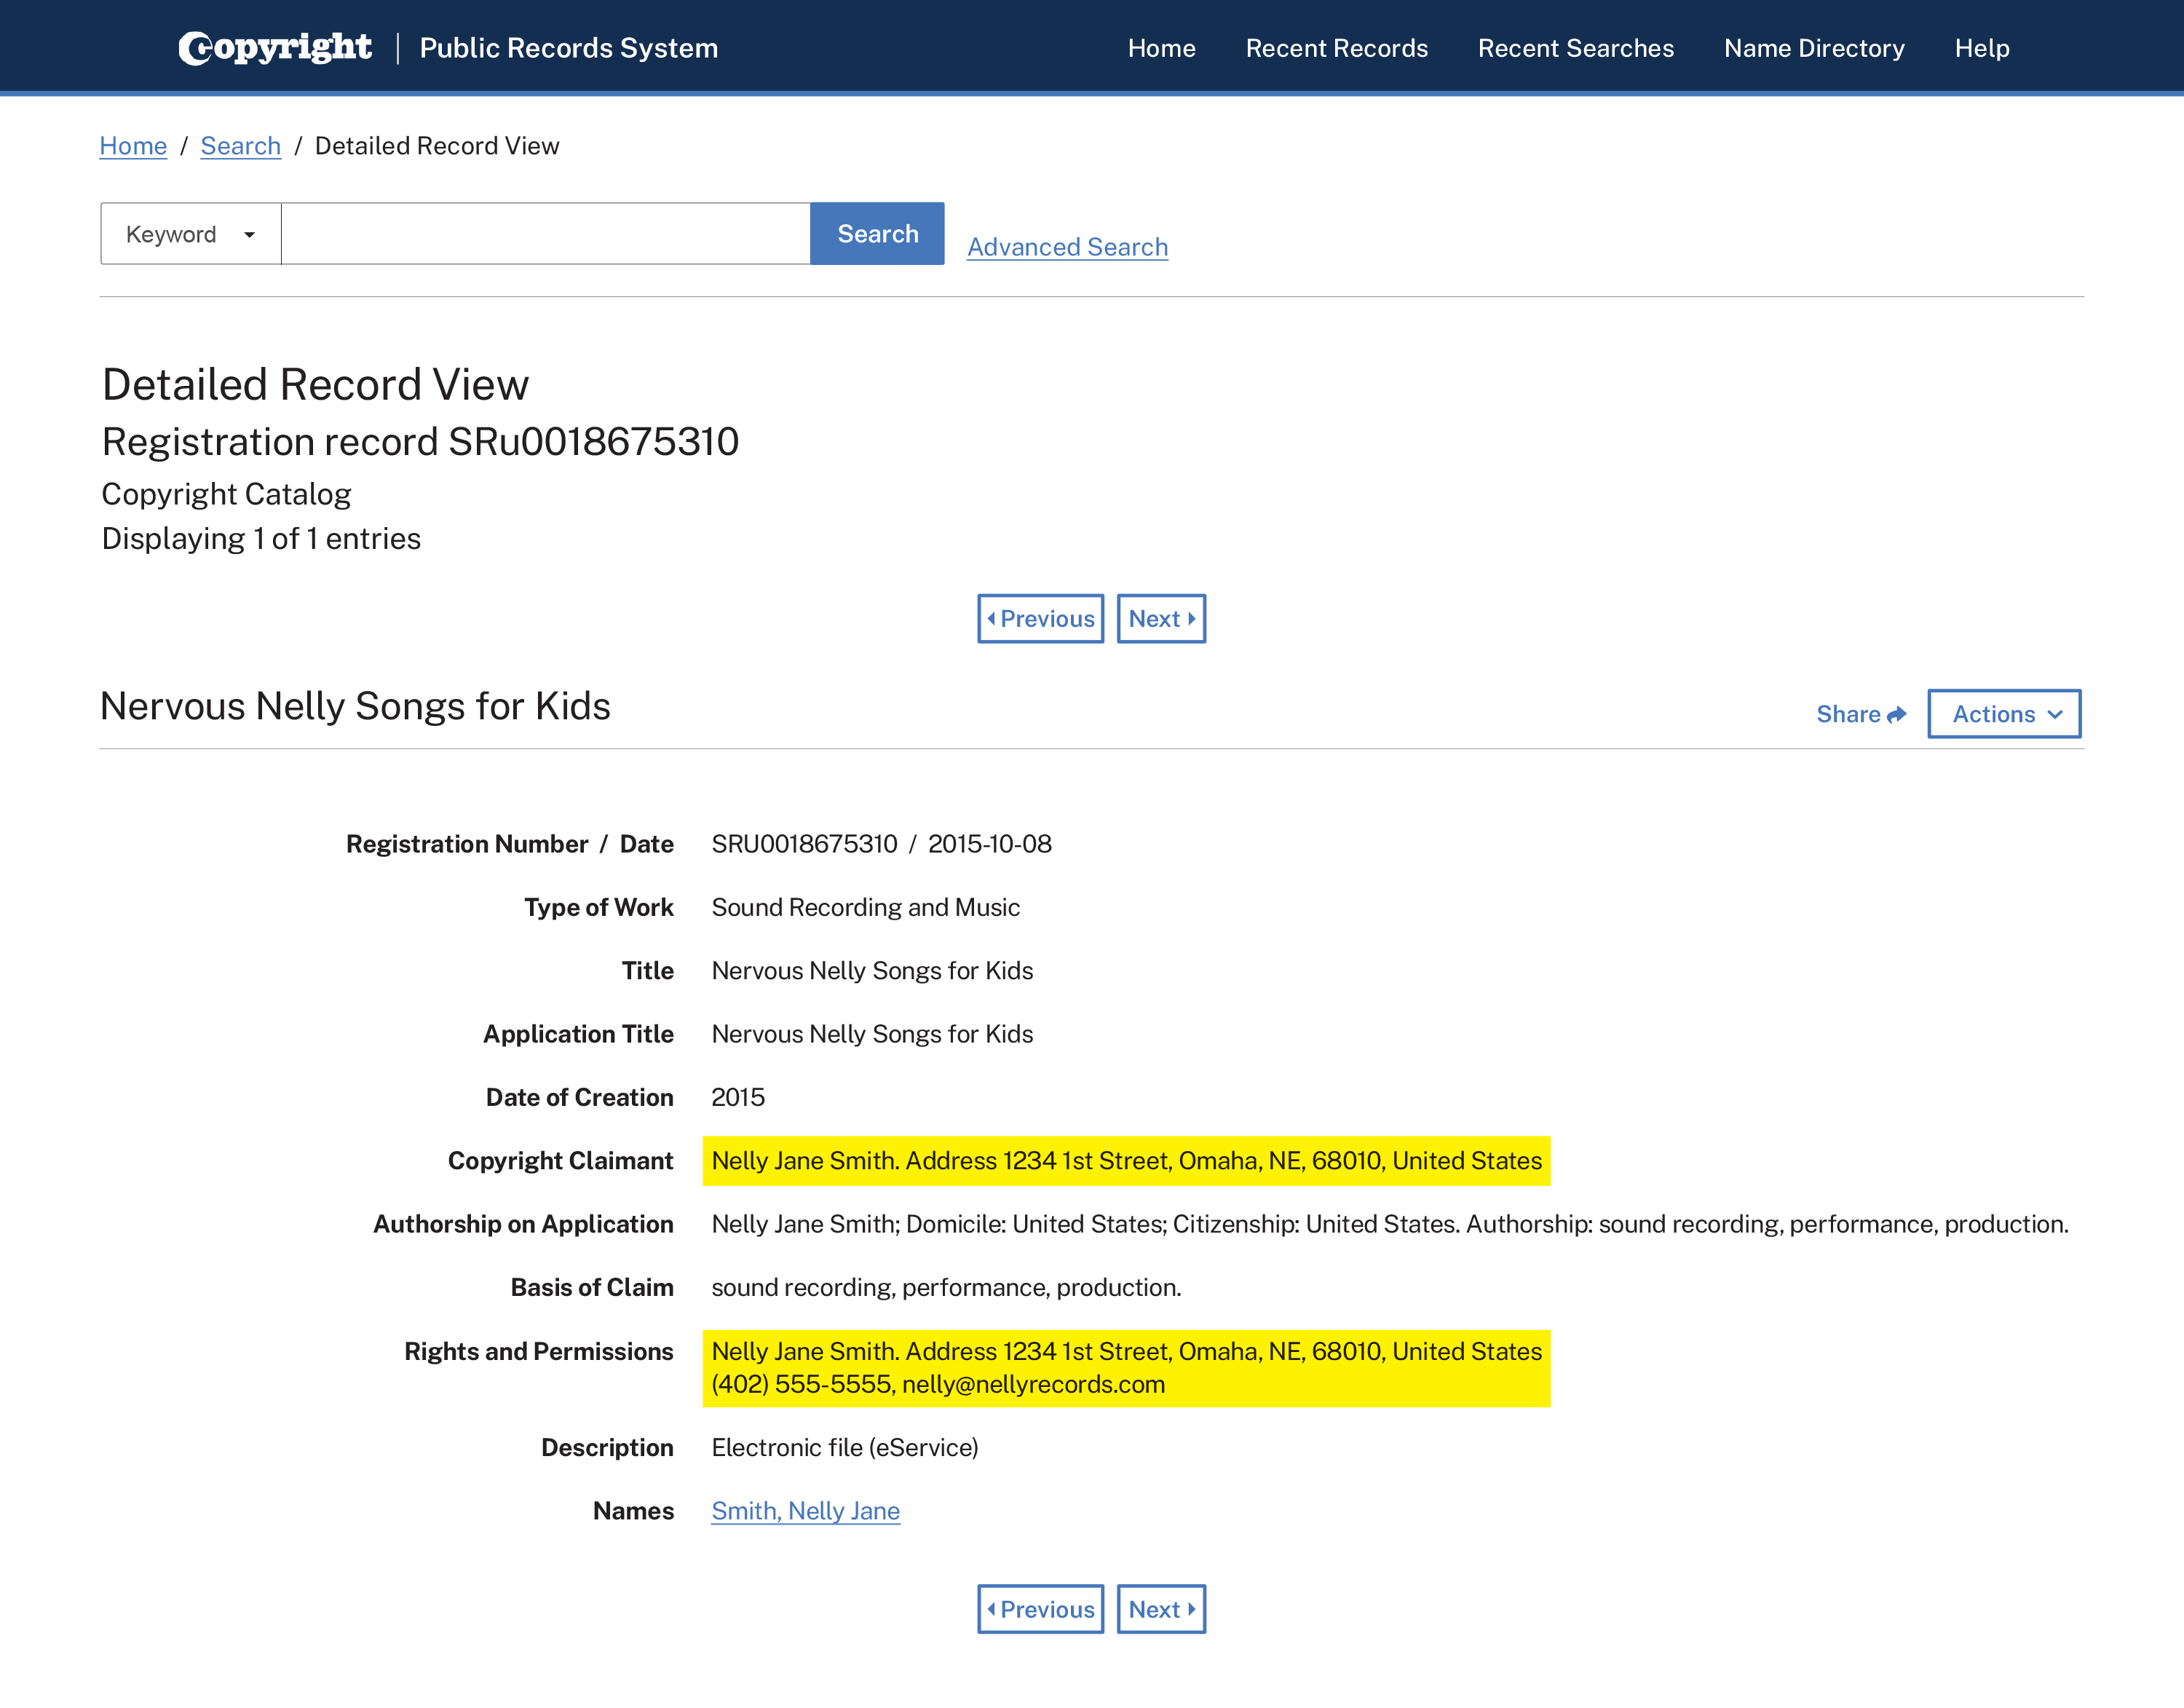
Task: Click the Authorship on Application value text
Action: 1390,1224
